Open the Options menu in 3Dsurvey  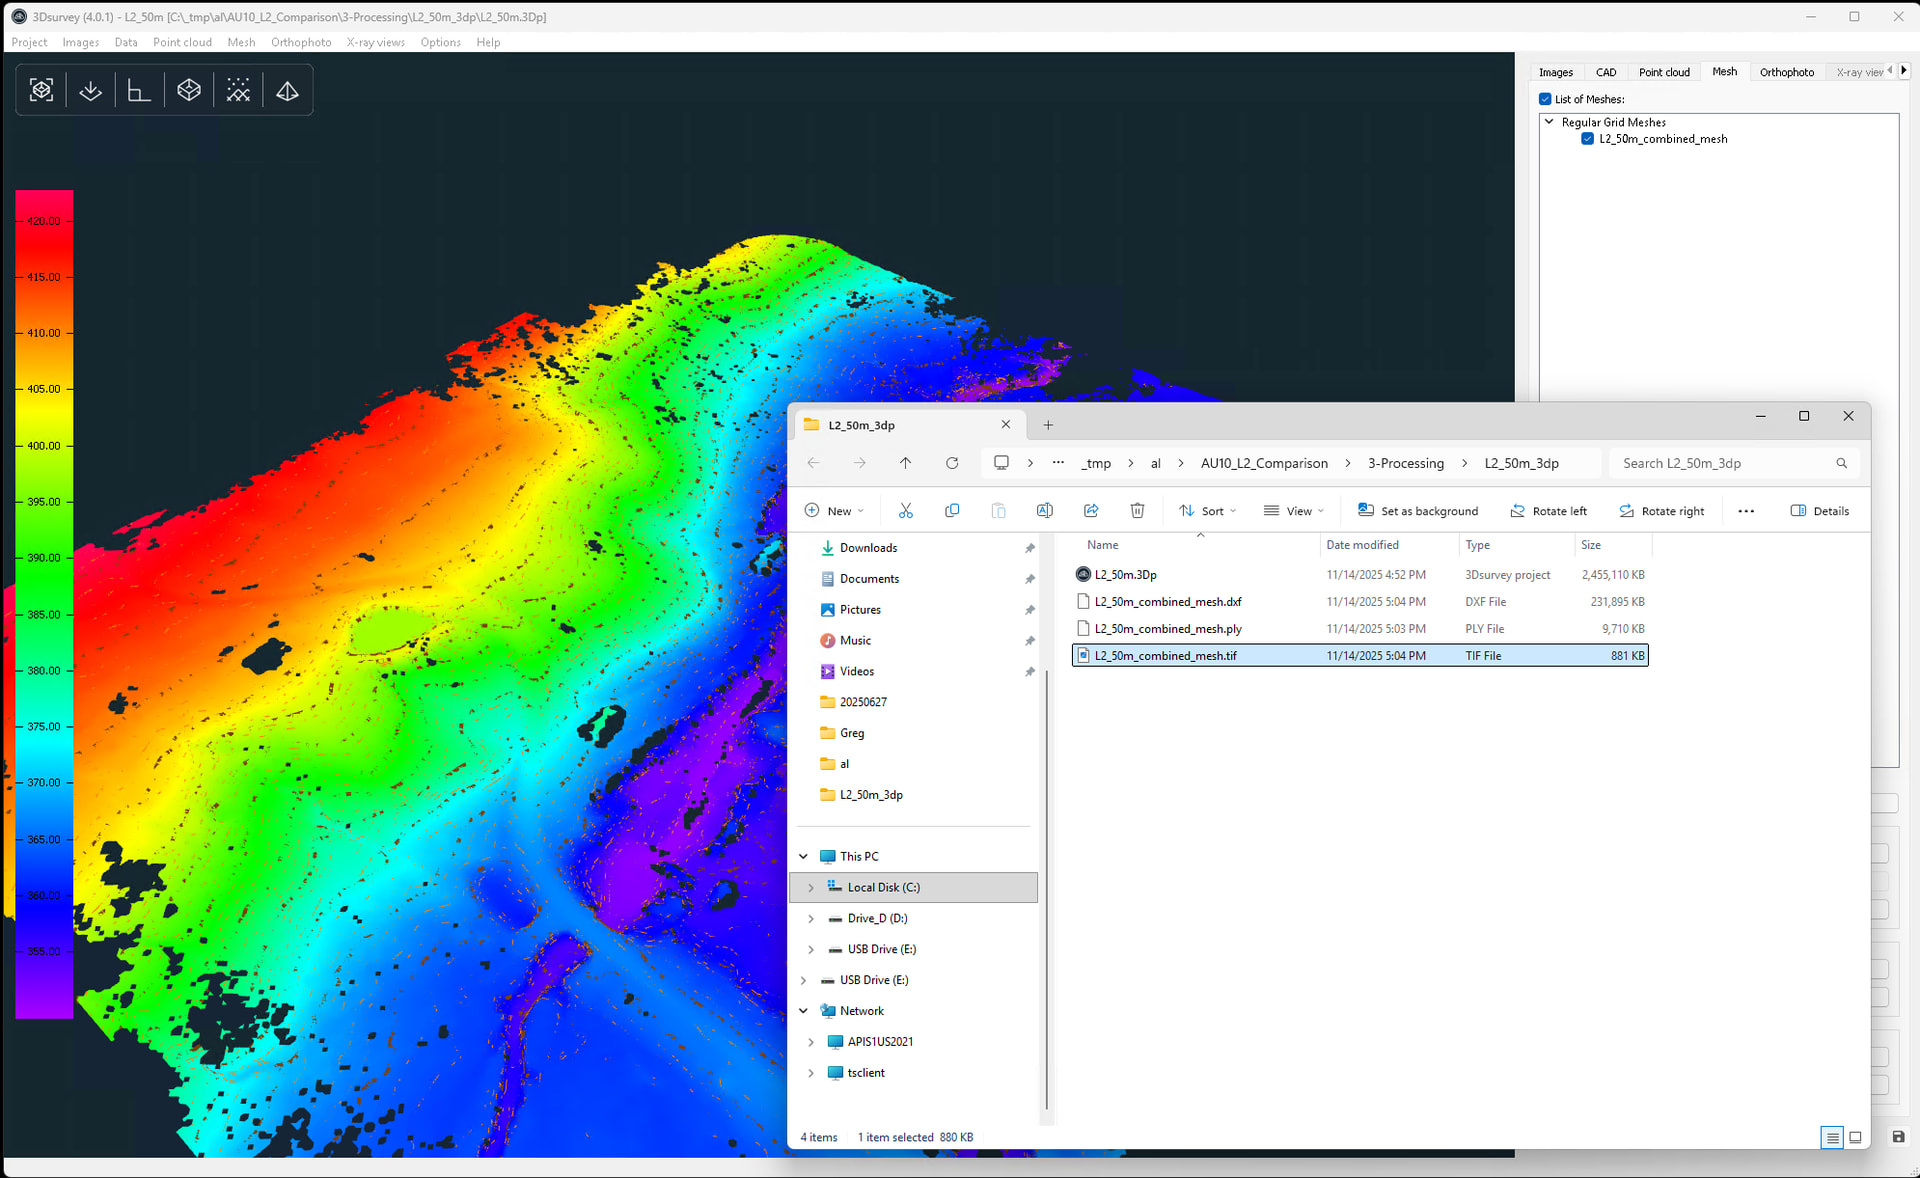(440, 42)
